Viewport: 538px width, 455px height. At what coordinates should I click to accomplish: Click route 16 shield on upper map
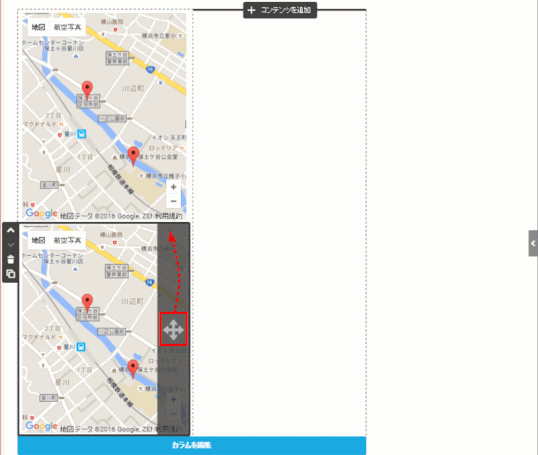(x=150, y=70)
